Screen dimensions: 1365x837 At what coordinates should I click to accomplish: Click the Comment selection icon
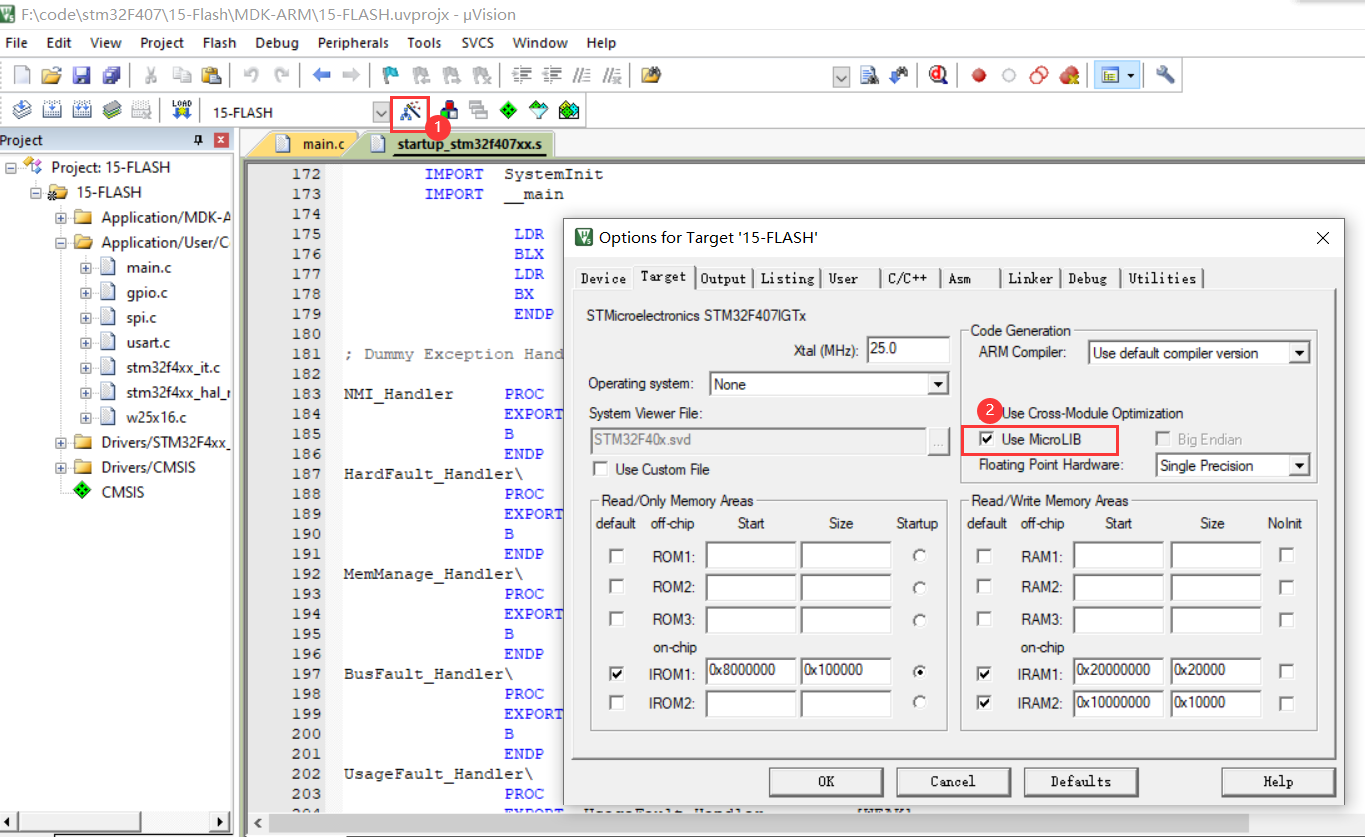click(x=583, y=75)
